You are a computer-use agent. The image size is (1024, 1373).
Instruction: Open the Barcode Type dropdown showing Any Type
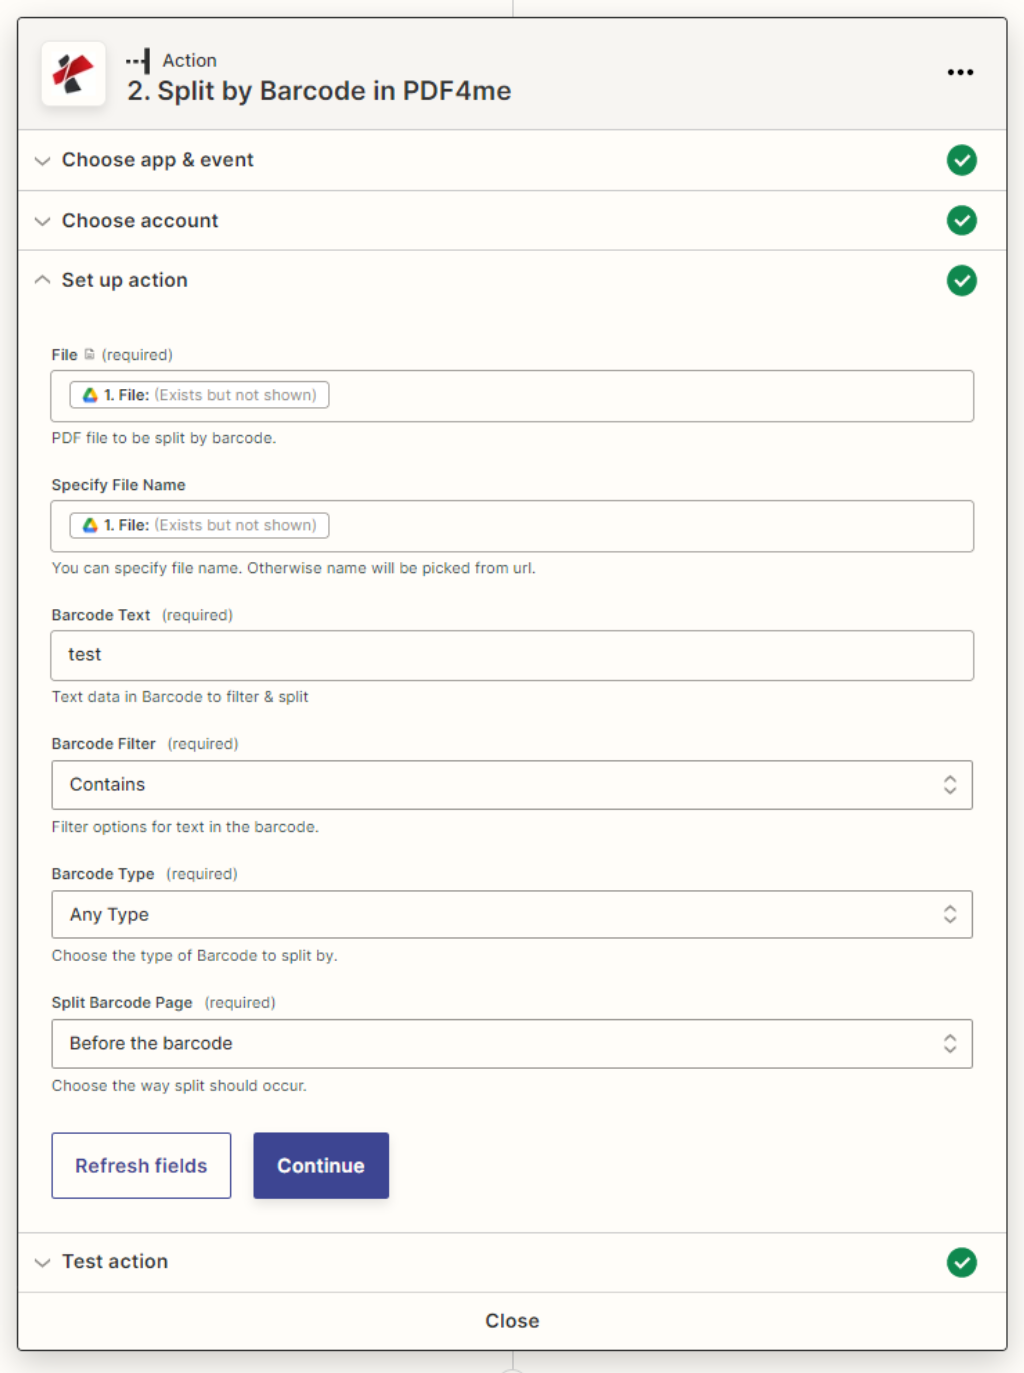511,914
